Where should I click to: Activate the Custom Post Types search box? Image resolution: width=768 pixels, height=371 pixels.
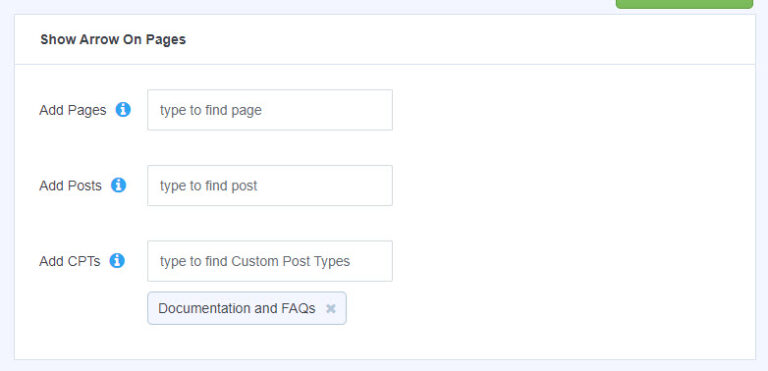[x=270, y=261]
